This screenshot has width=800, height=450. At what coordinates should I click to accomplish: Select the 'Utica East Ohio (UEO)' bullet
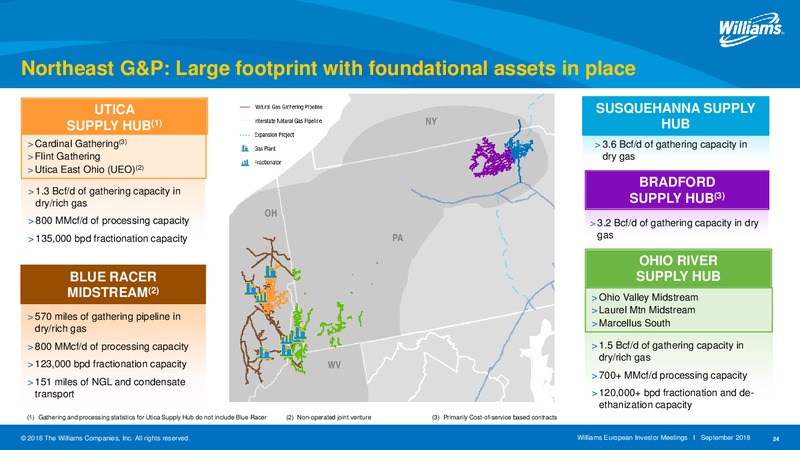(x=86, y=169)
